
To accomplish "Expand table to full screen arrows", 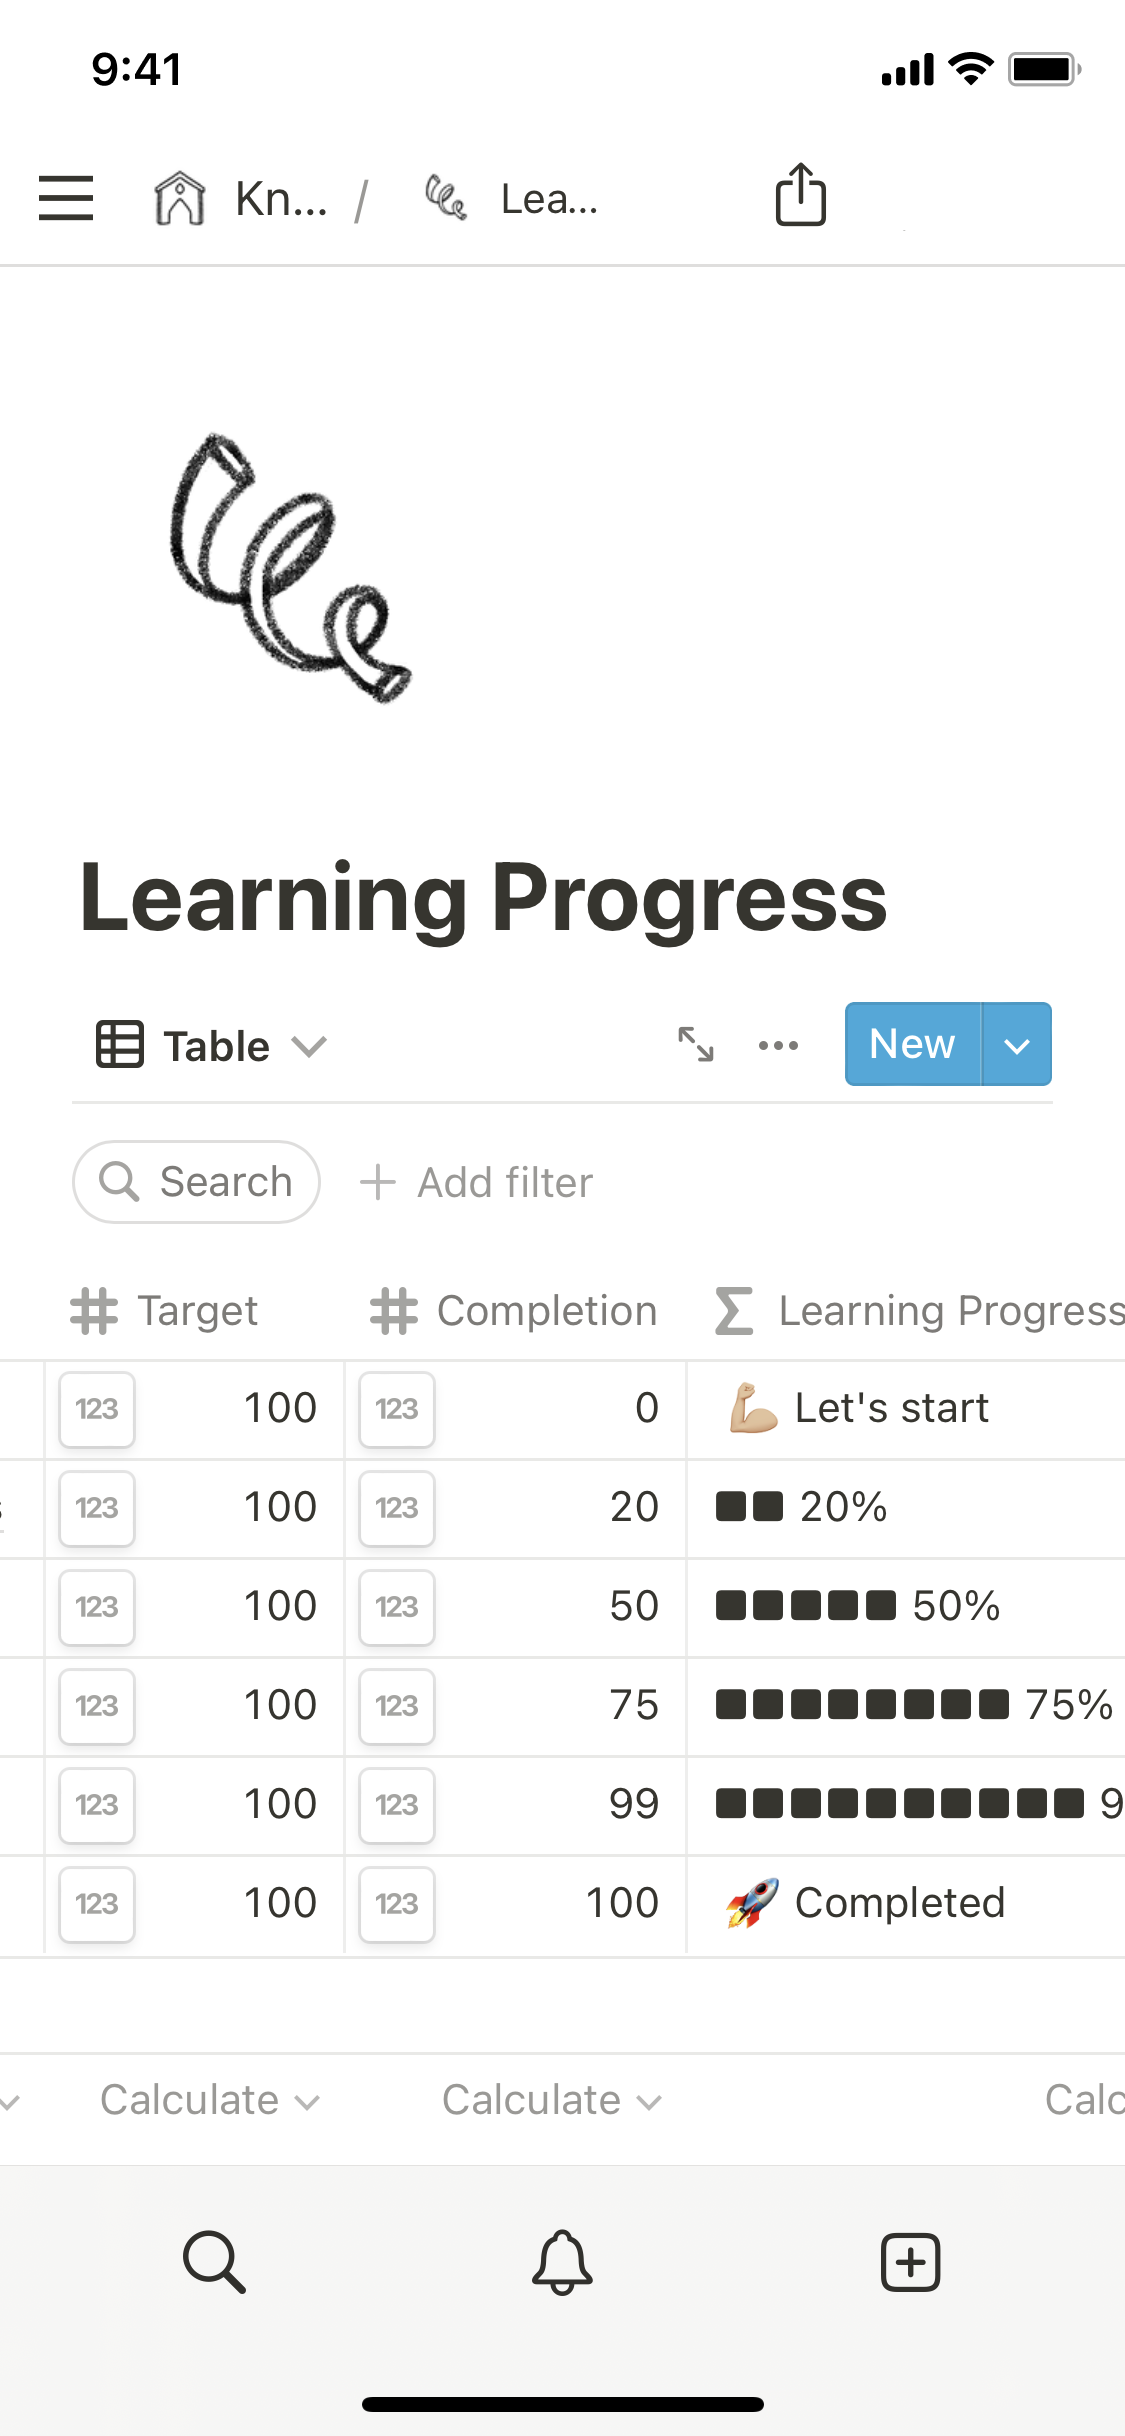I will (x=696, y=1045).
